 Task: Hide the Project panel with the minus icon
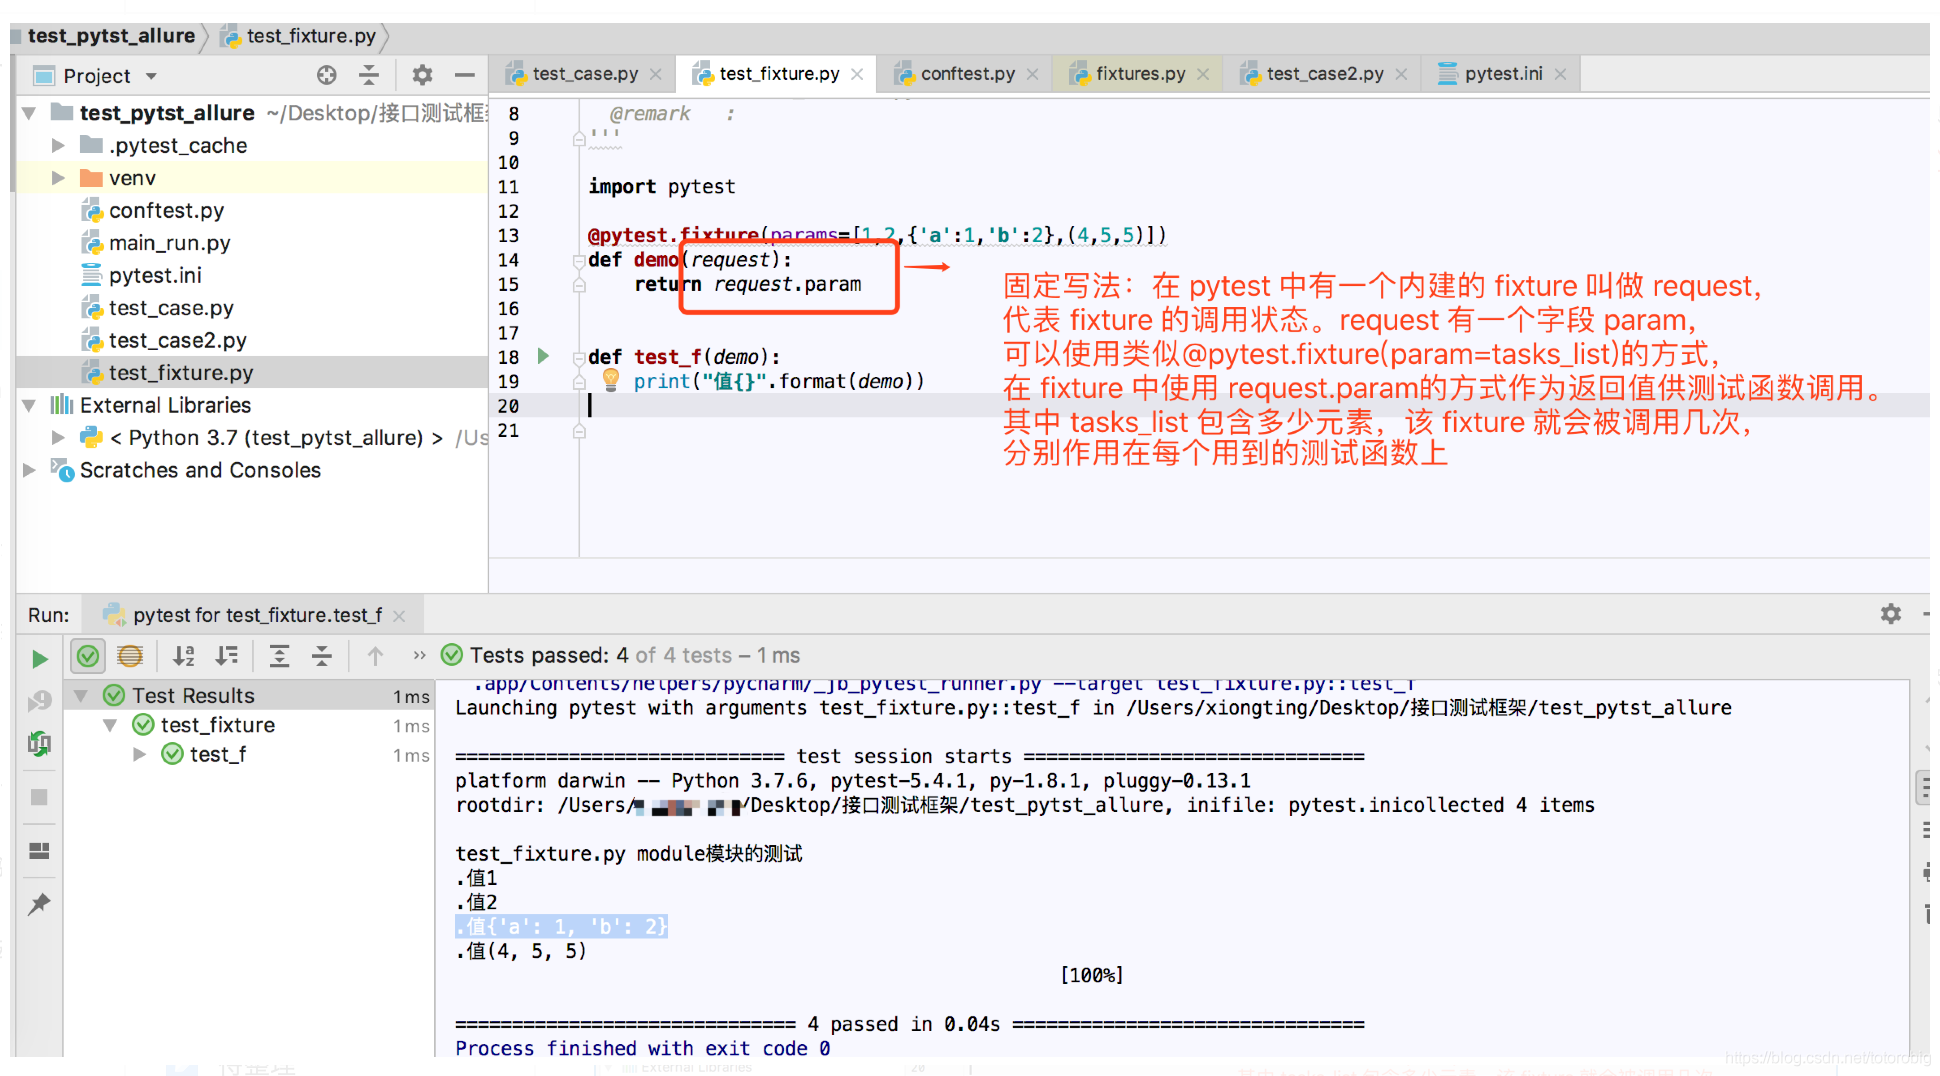point(464,74)
